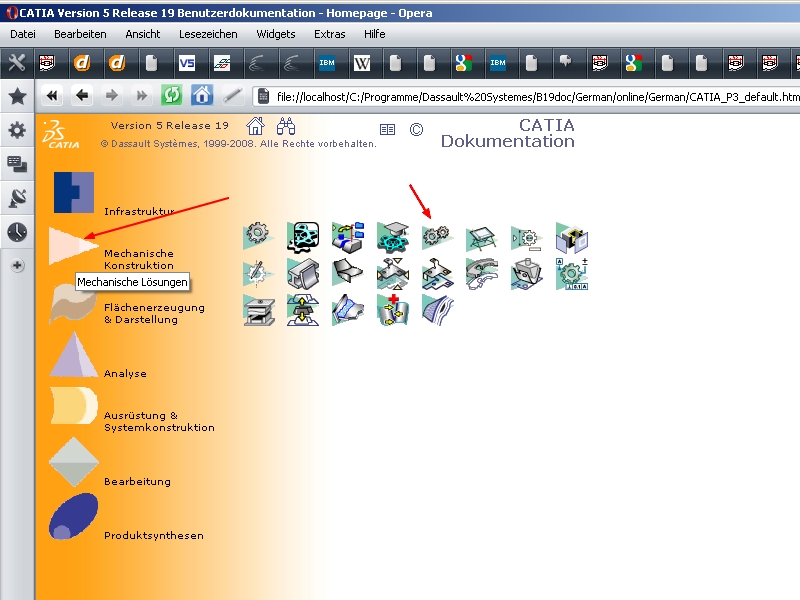Open the grey block with cylinder top icon
Viewport: 800px width, 600px height.
527,274
